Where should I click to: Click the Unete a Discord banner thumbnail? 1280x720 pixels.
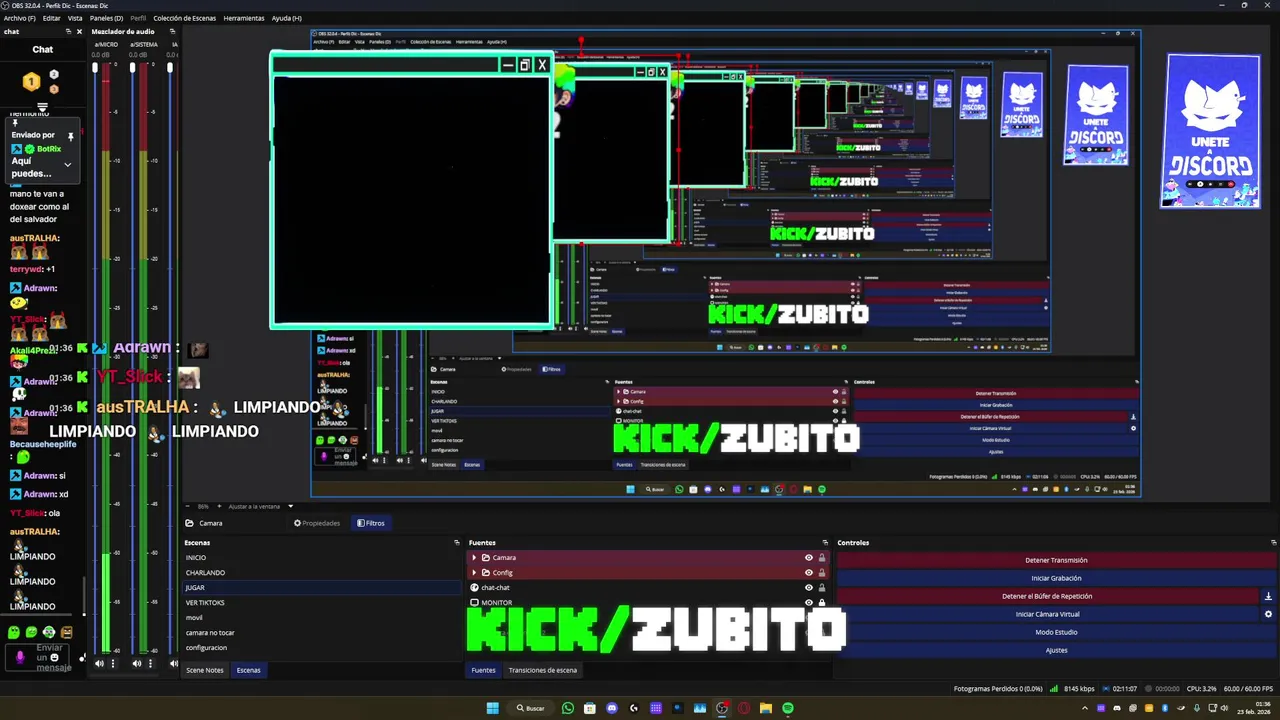[1210, 131]
